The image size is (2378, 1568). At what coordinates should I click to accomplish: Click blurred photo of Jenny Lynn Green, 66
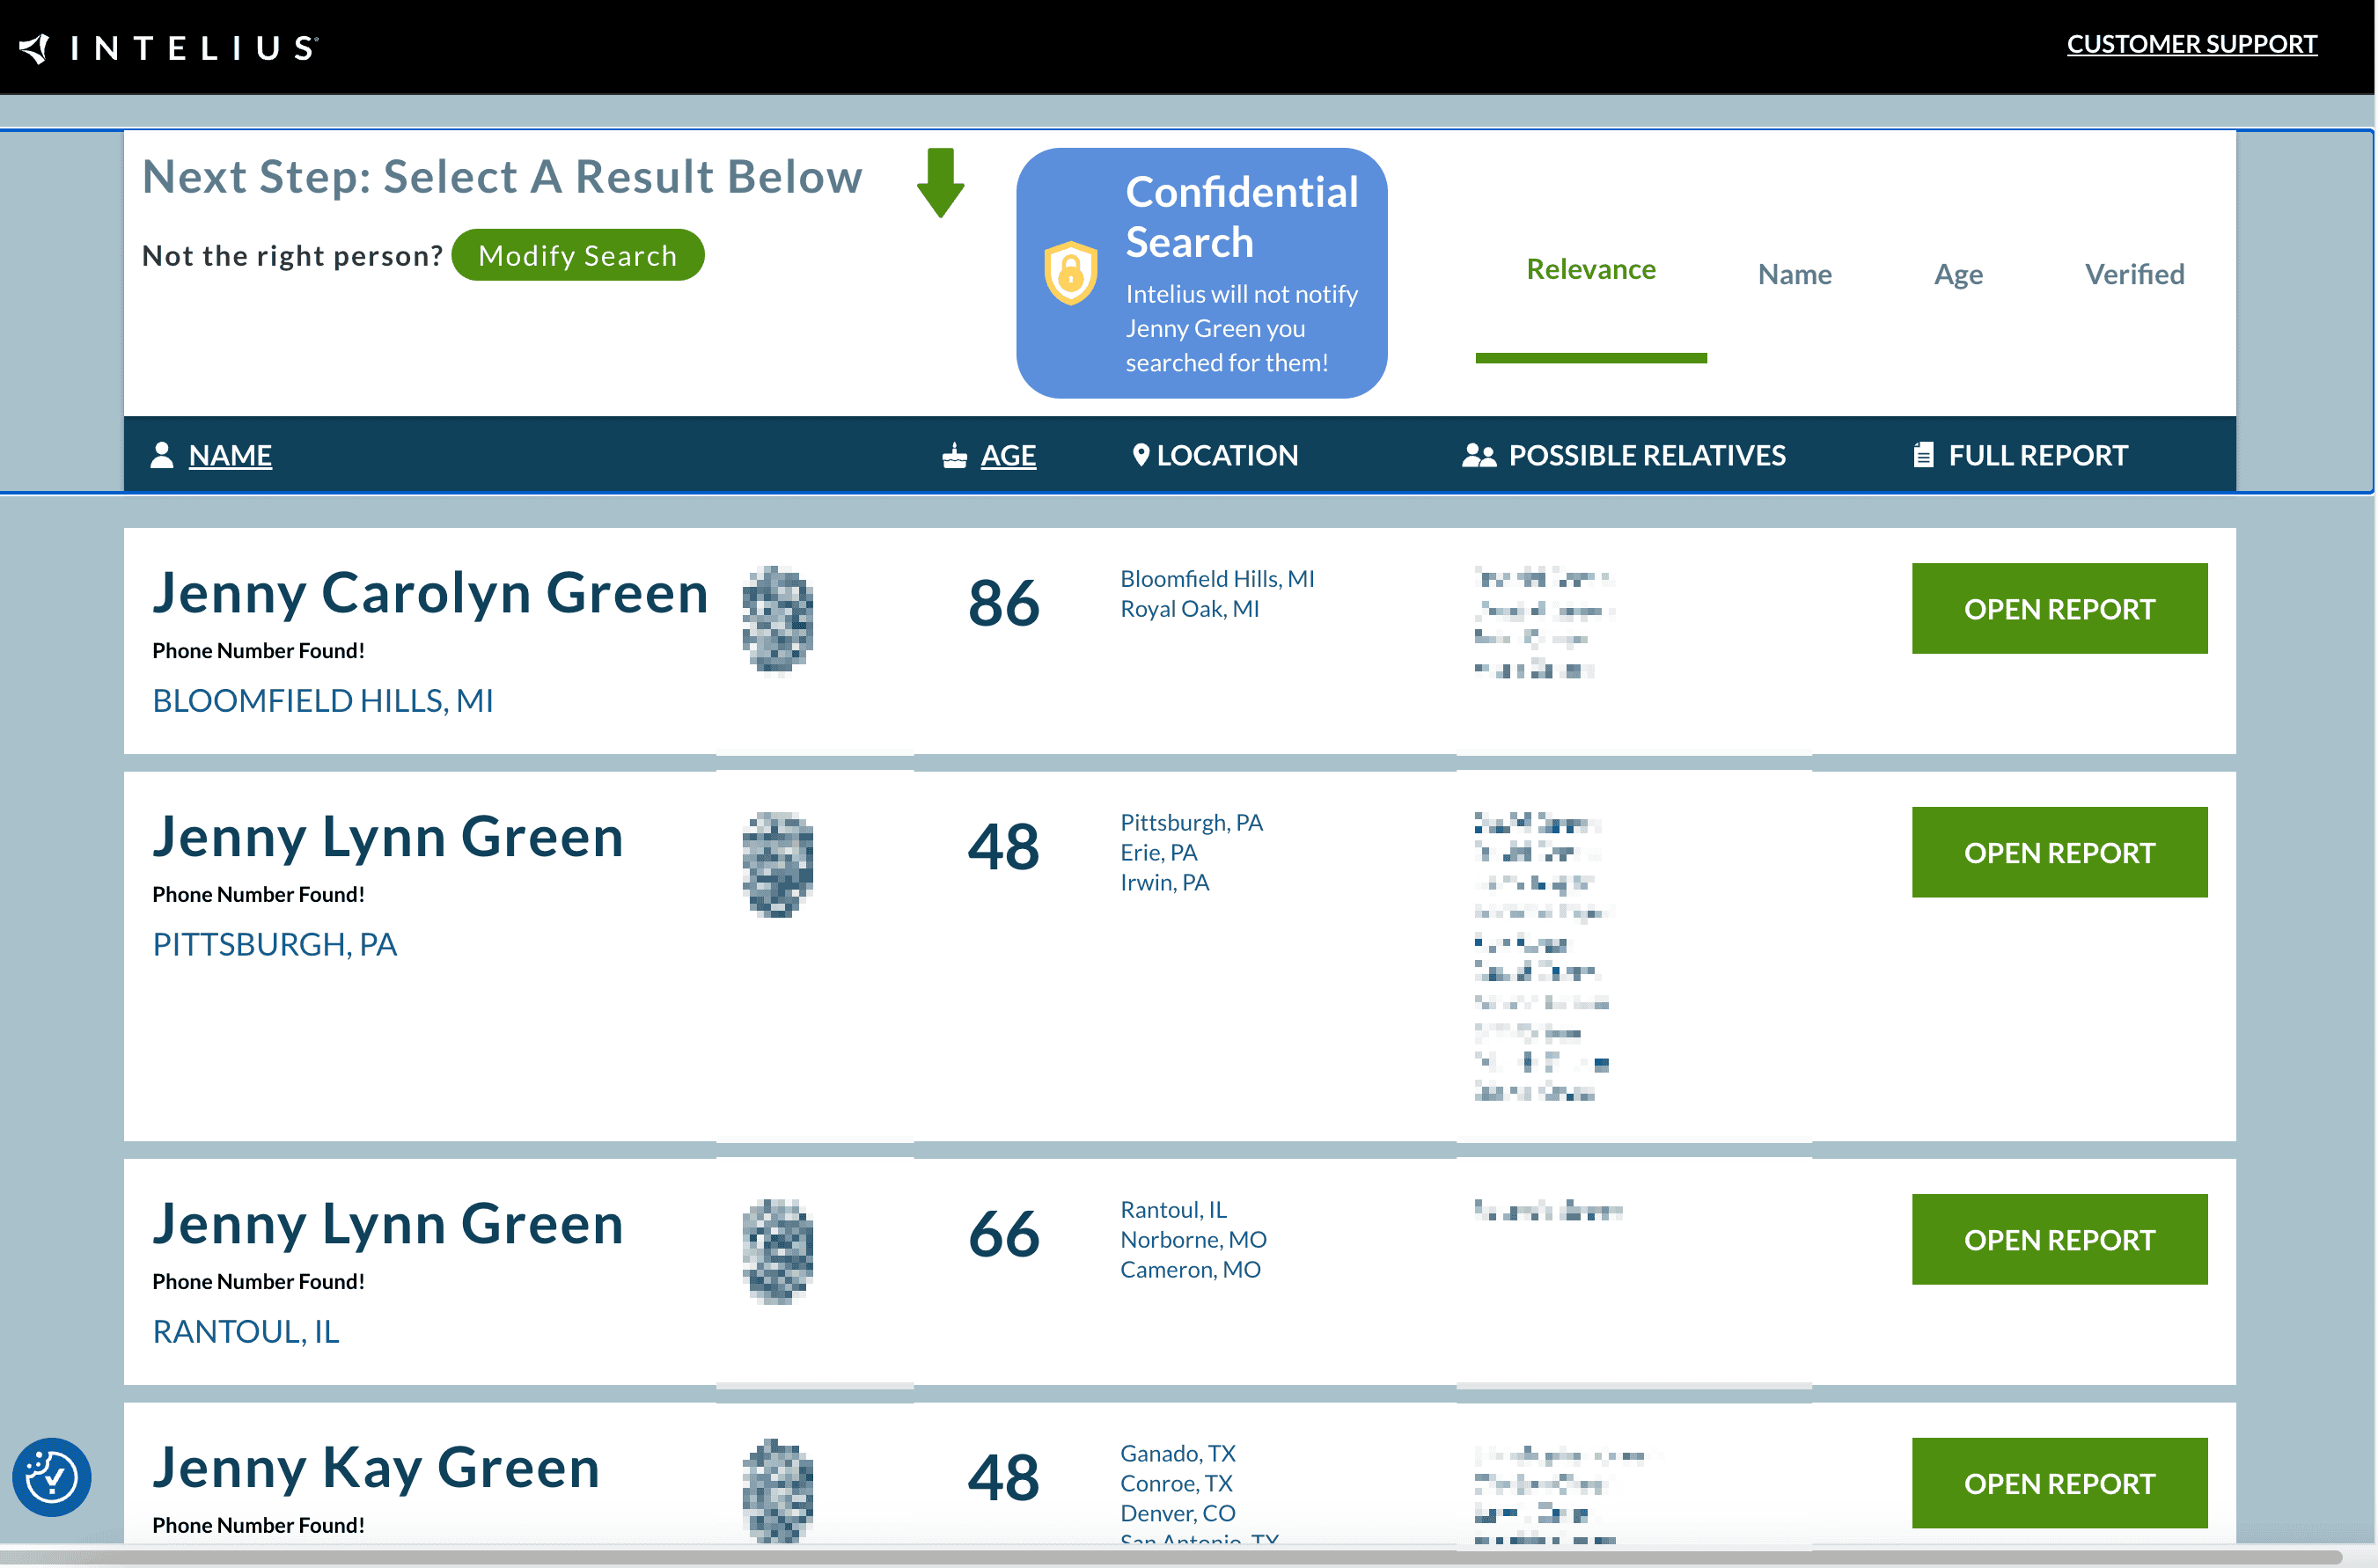(x=777, y=1251)
